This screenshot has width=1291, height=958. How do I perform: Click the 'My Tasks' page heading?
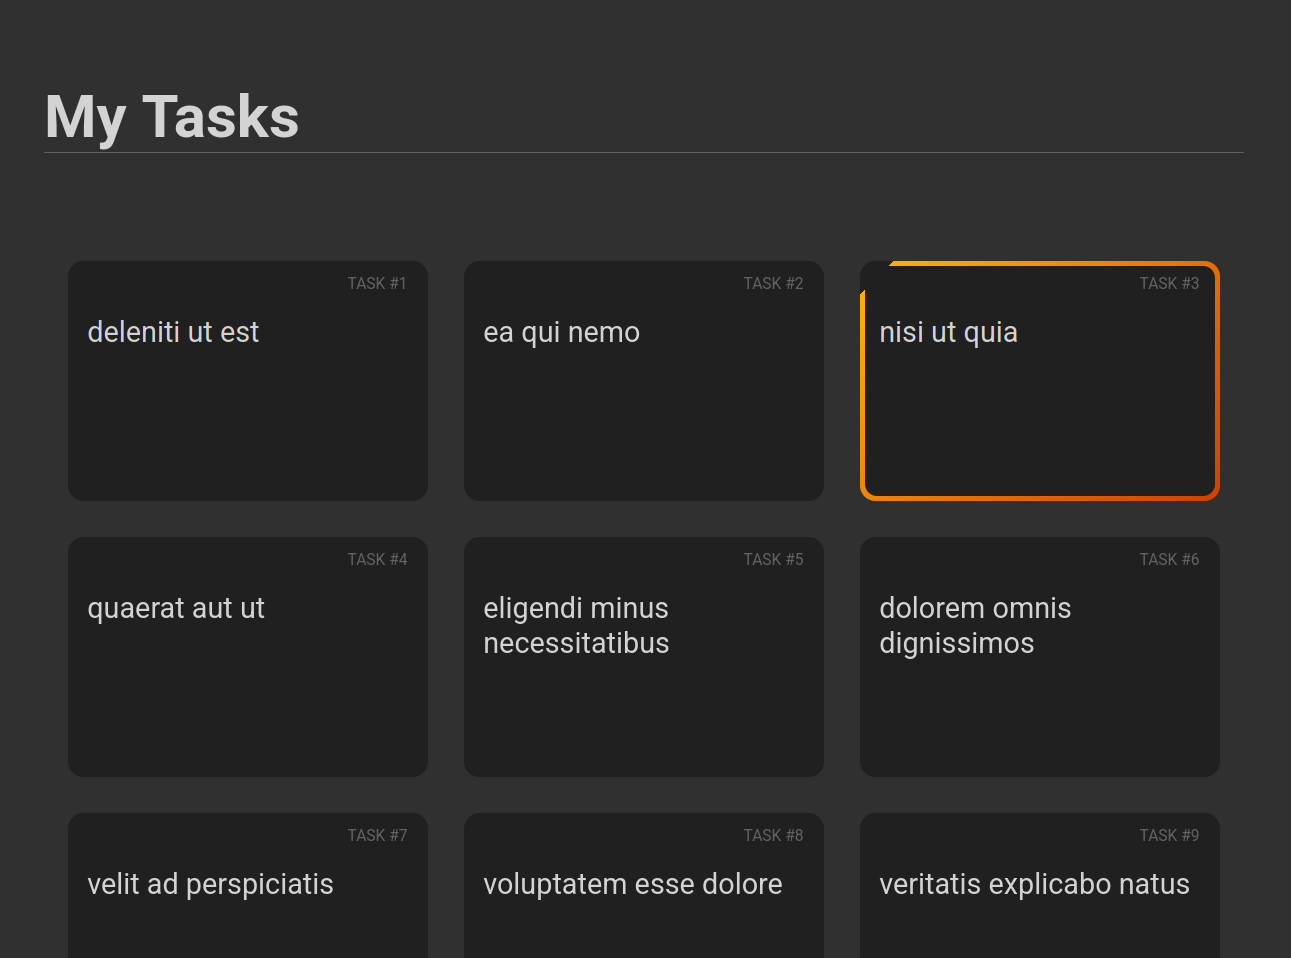point(172,117)
